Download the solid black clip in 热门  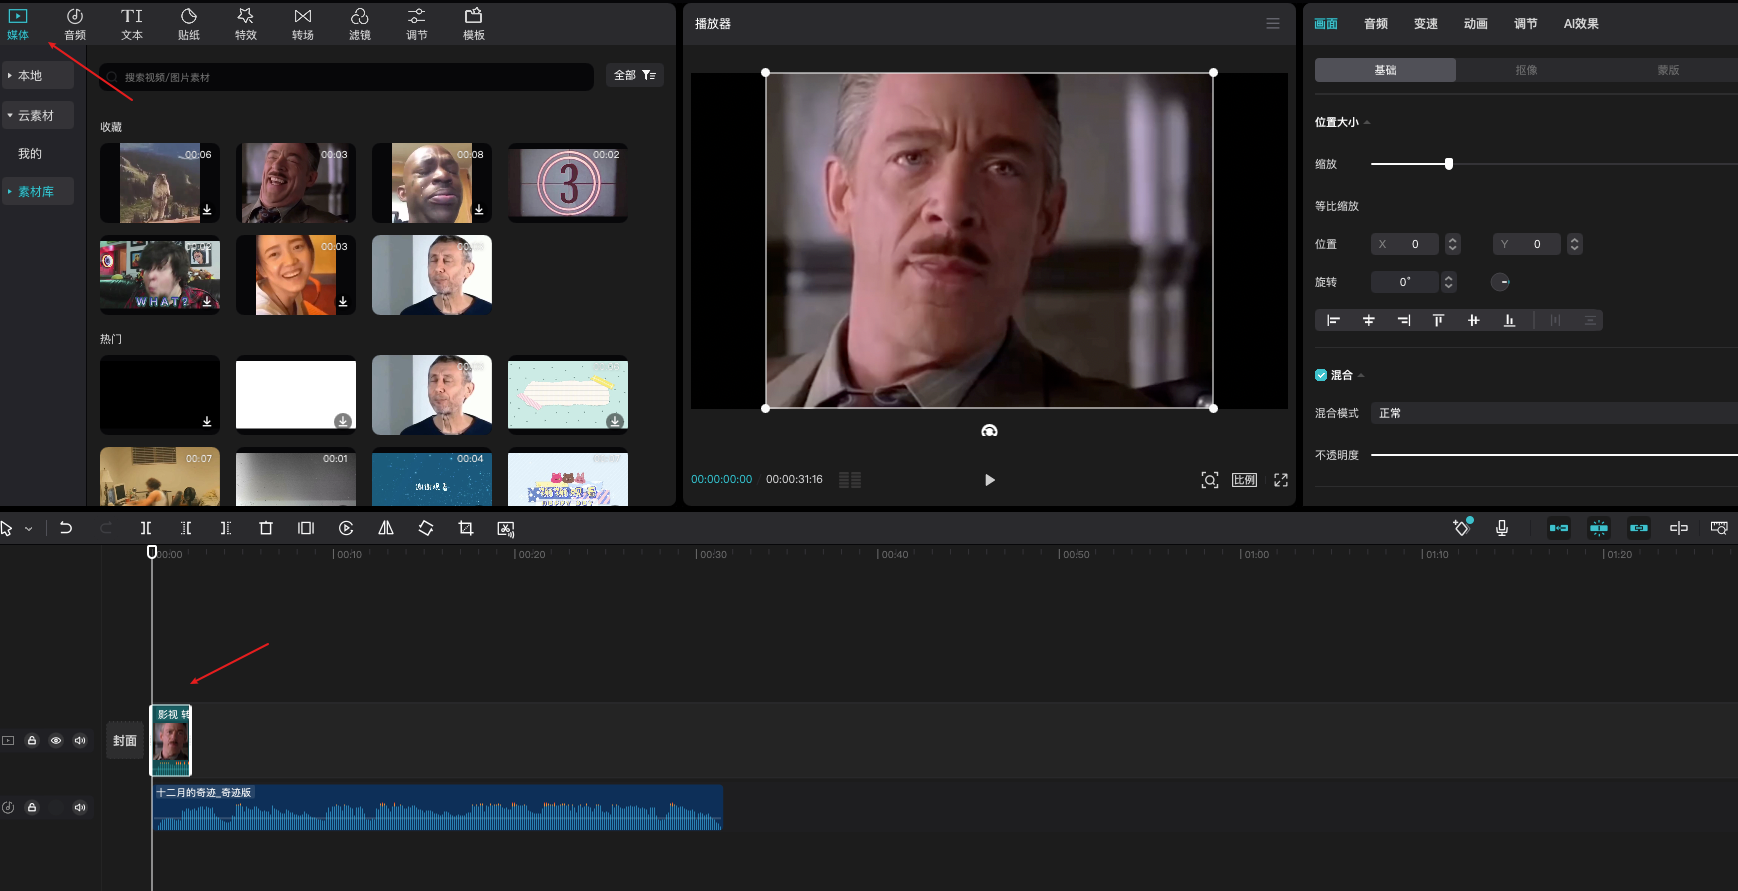pos(207,422)
